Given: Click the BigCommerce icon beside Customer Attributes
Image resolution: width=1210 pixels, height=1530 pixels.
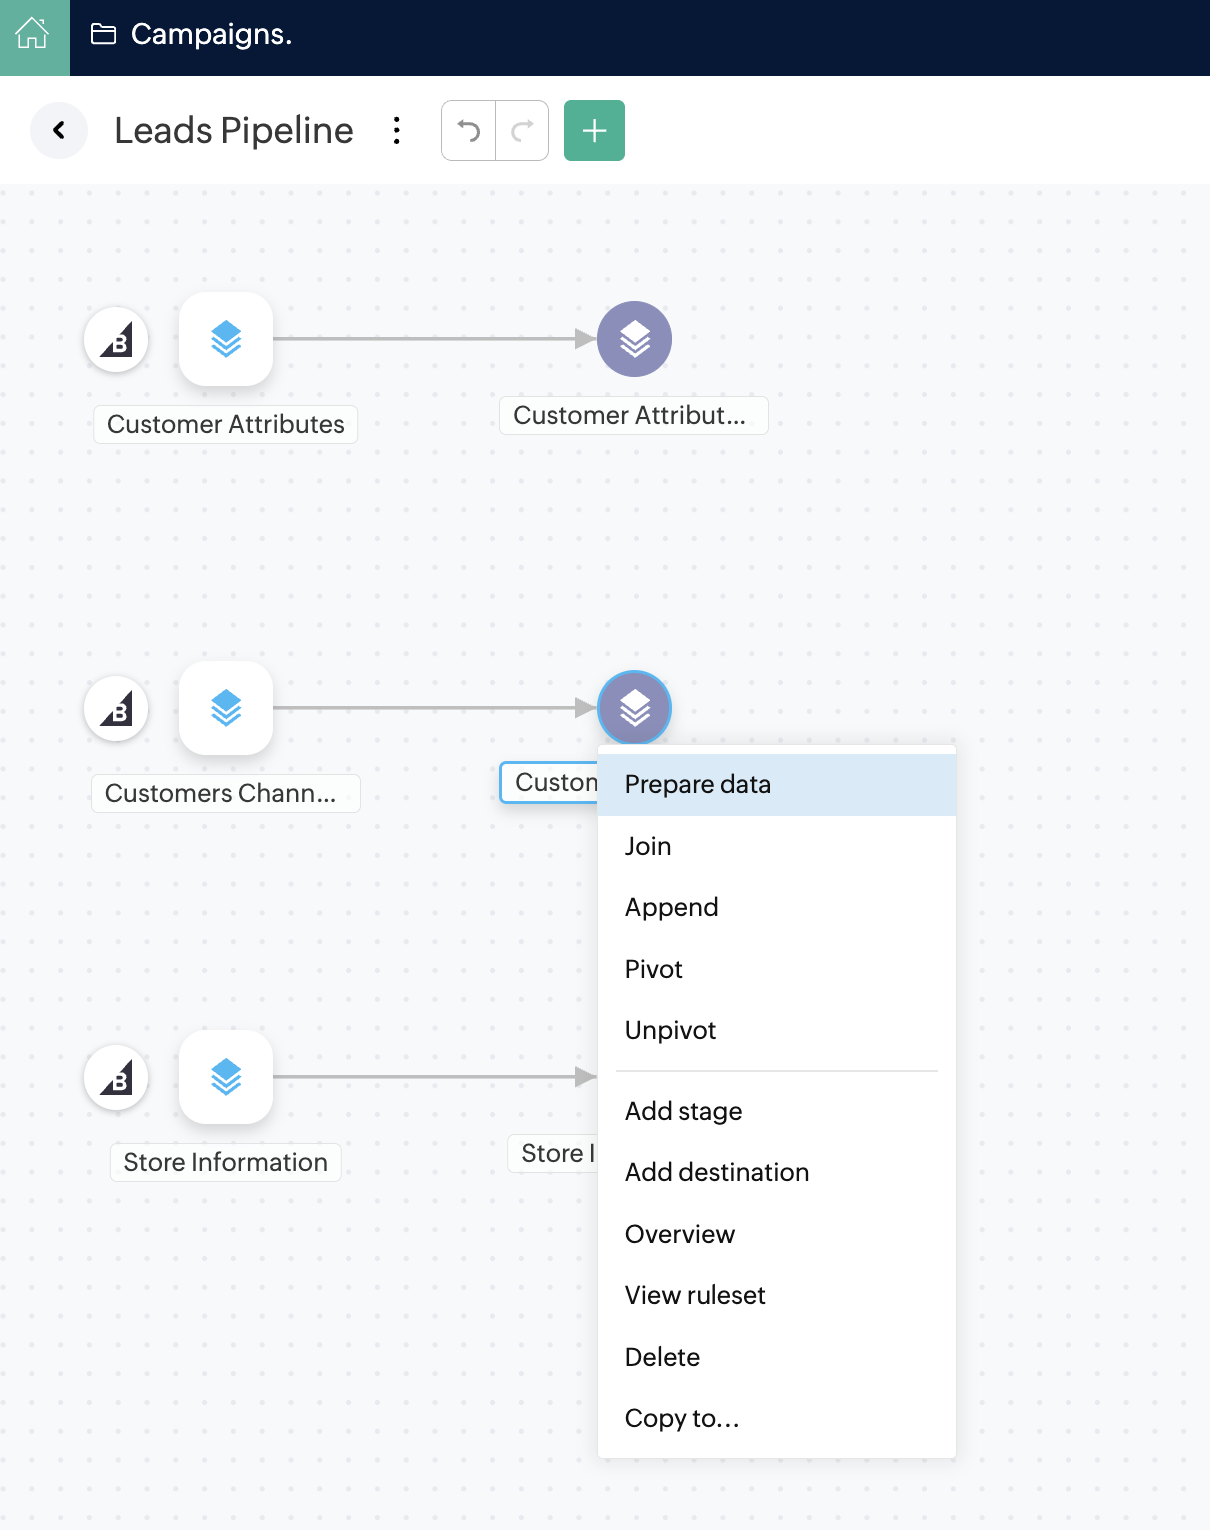Looking at the screenshot, I should coord(117,340).
